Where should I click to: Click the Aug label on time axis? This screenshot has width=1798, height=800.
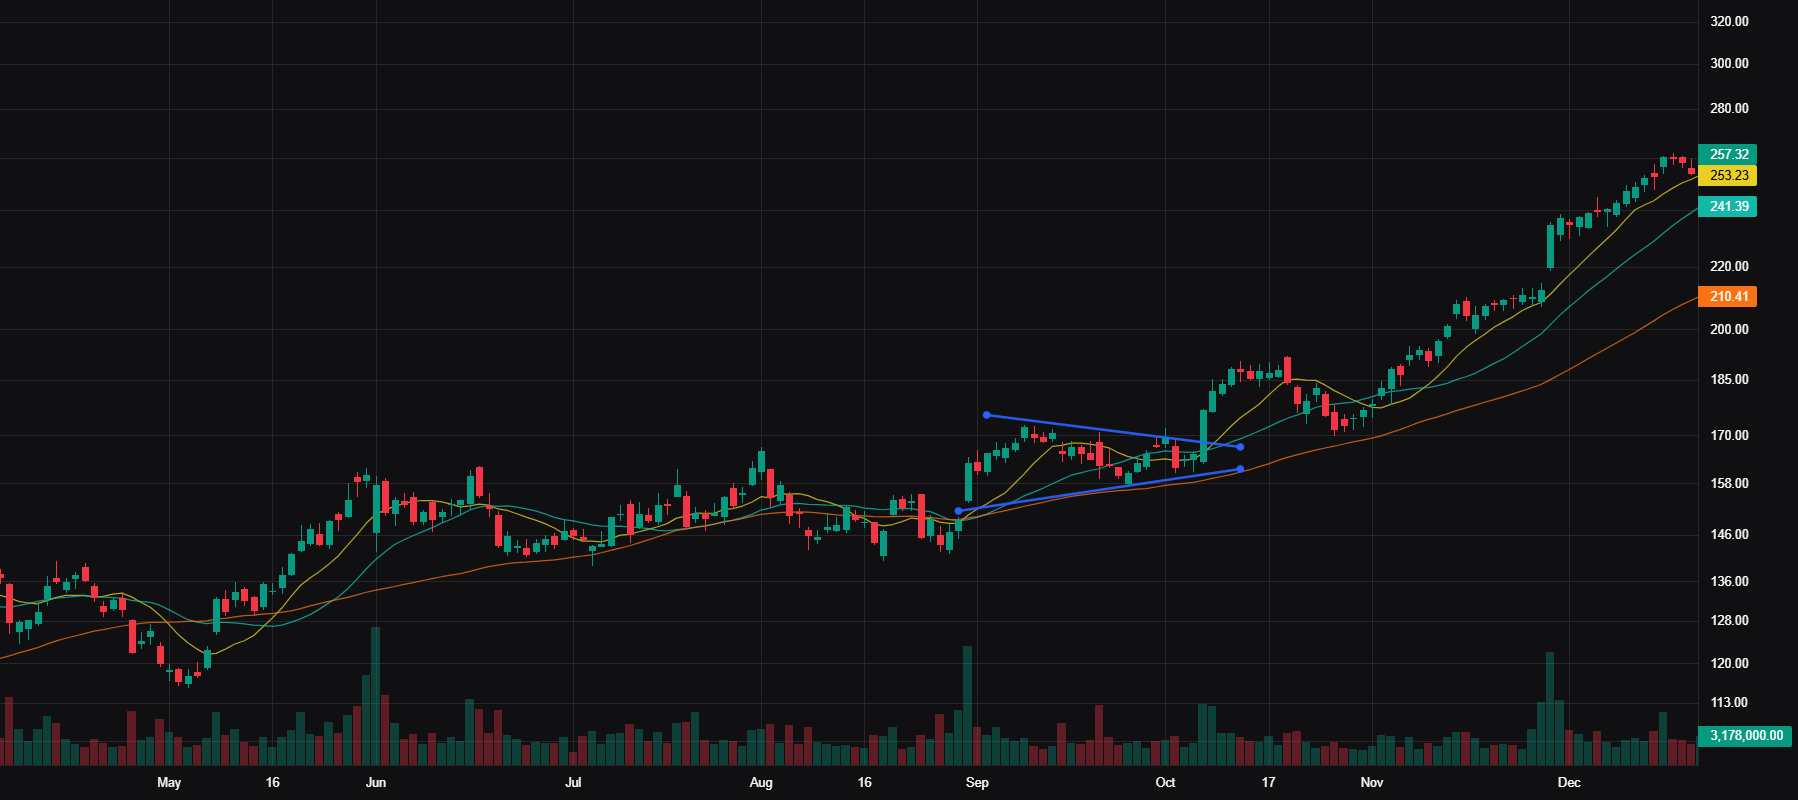[x=761, y=782]
